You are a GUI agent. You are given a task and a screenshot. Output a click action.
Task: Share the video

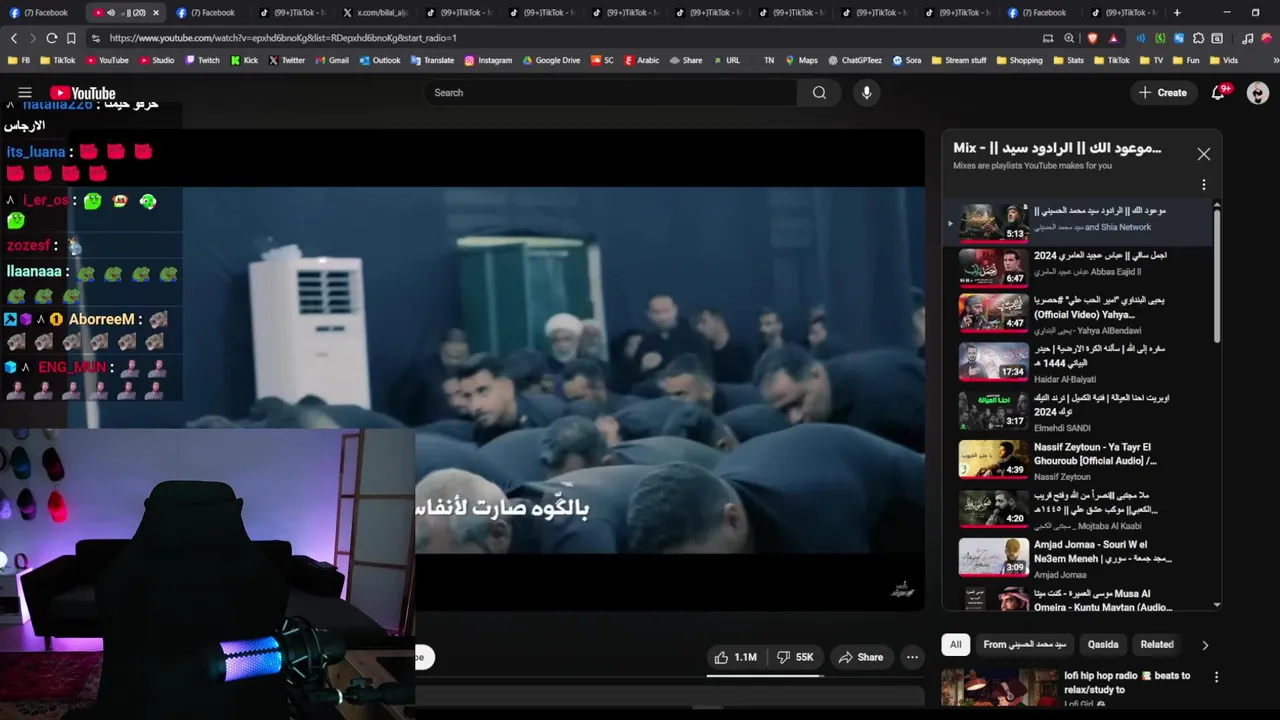click(860, 657)
